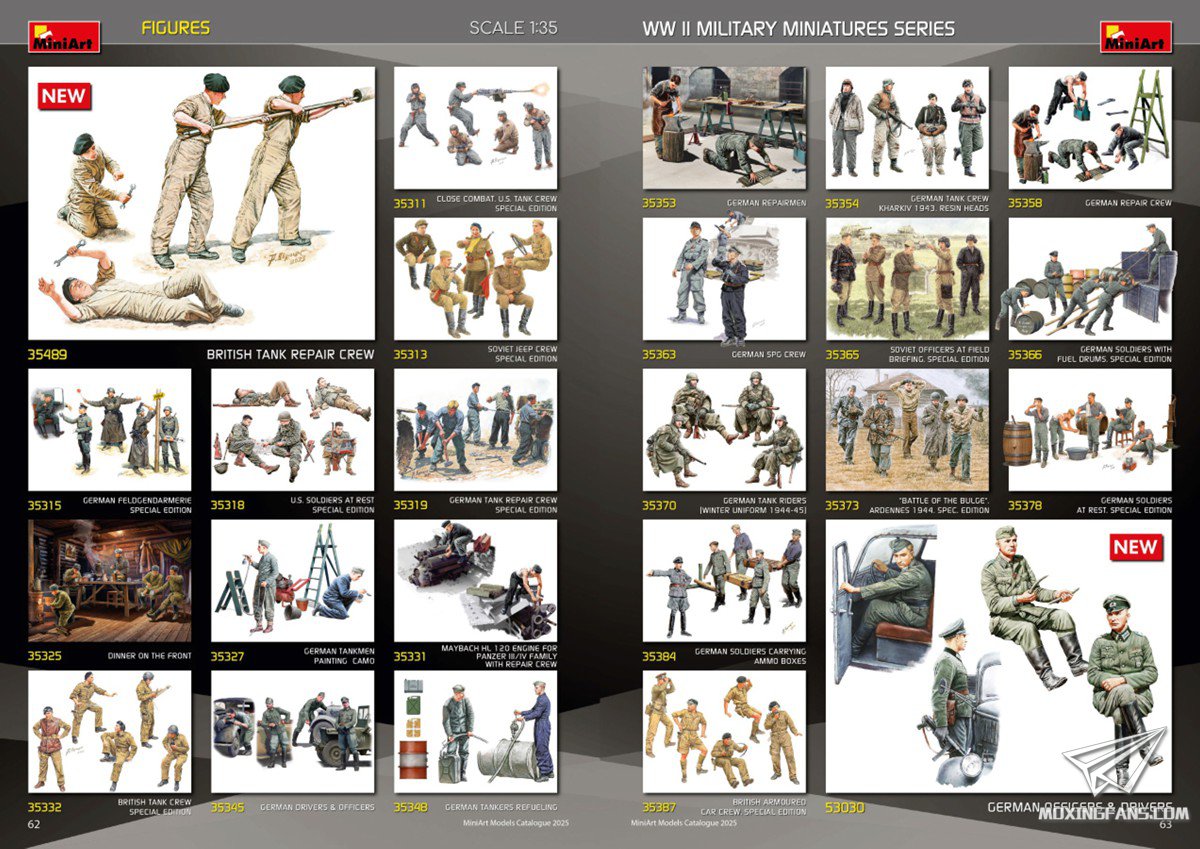Click product number 35373
1200x849 pixels.
(x=843, y=505)
